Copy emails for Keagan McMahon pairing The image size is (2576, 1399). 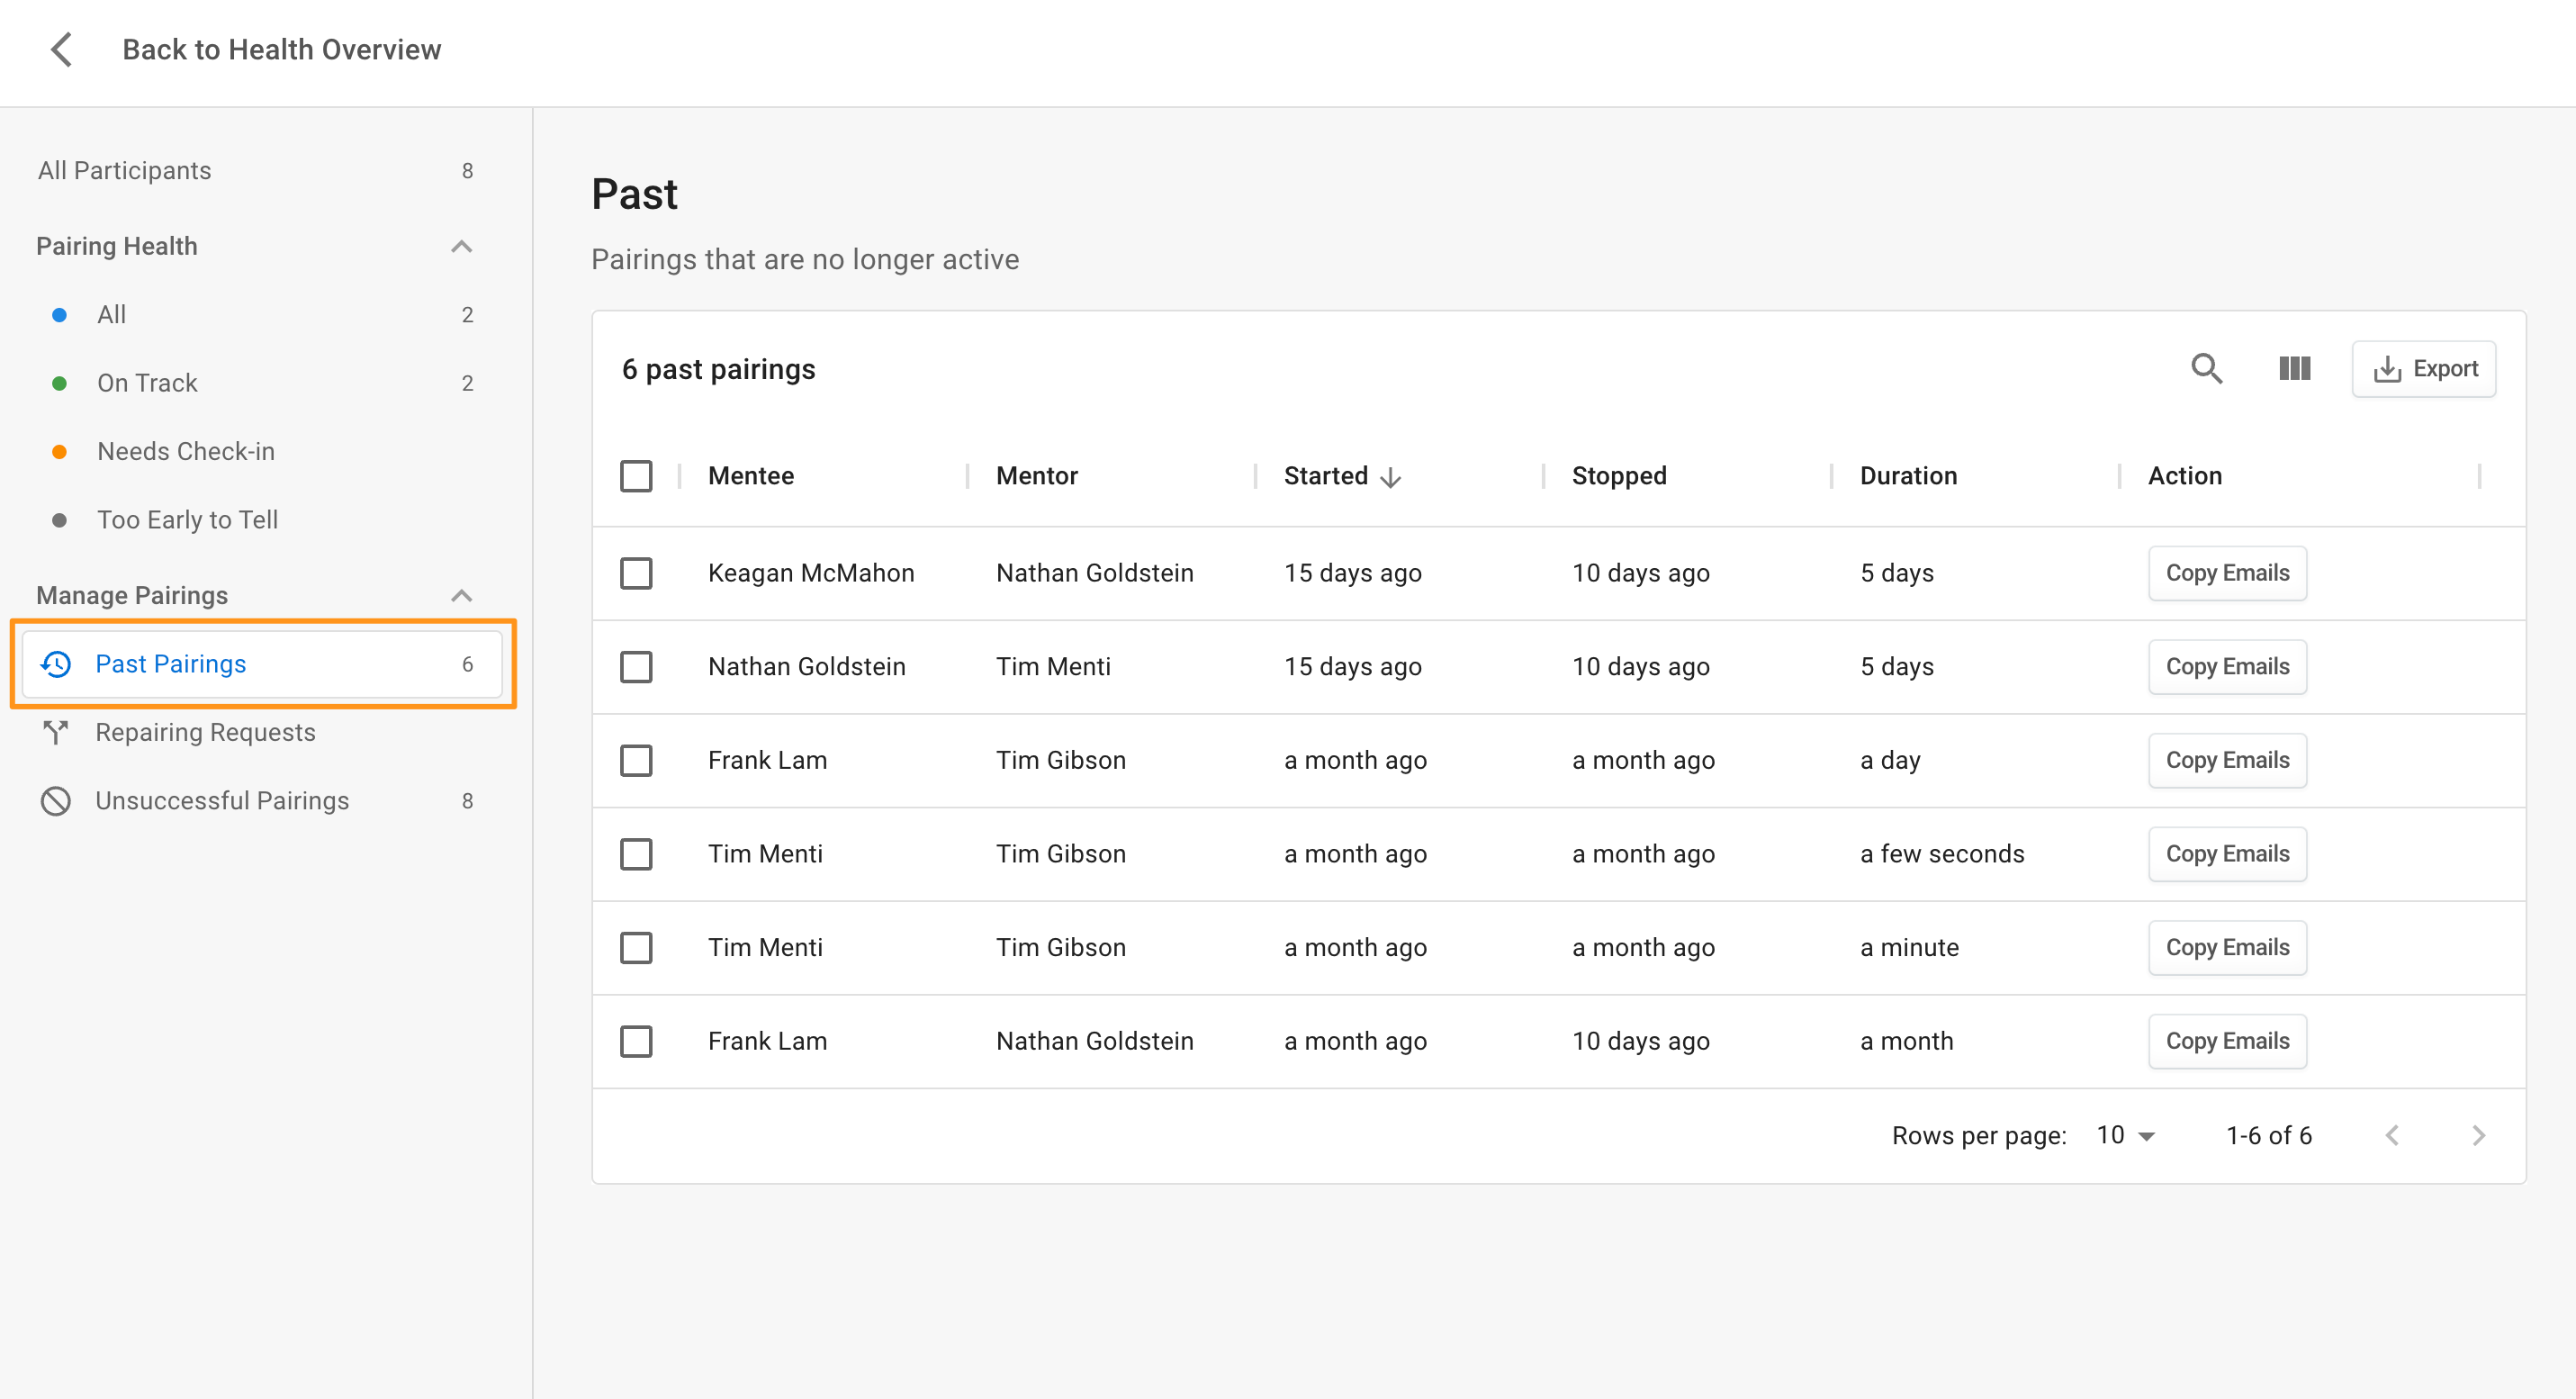2227,573
